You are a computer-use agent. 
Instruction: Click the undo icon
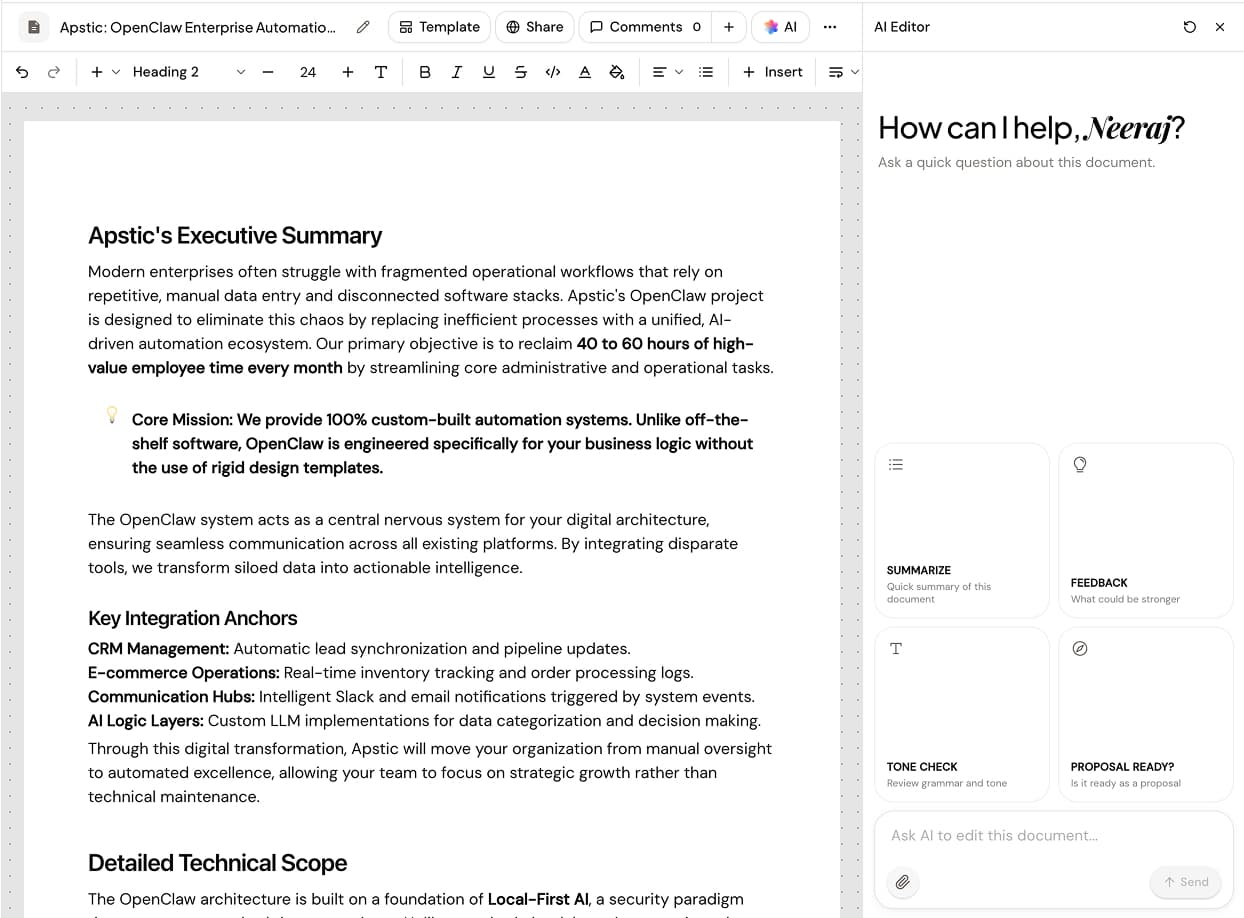(21, 71)
